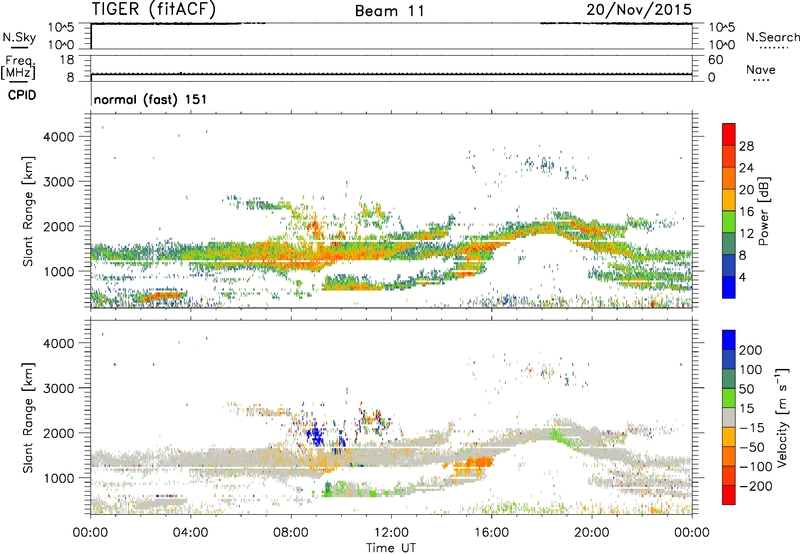The image size is (800, 554).
Task: Click the Power [dB] color bar title
Action: click(763, 211)
